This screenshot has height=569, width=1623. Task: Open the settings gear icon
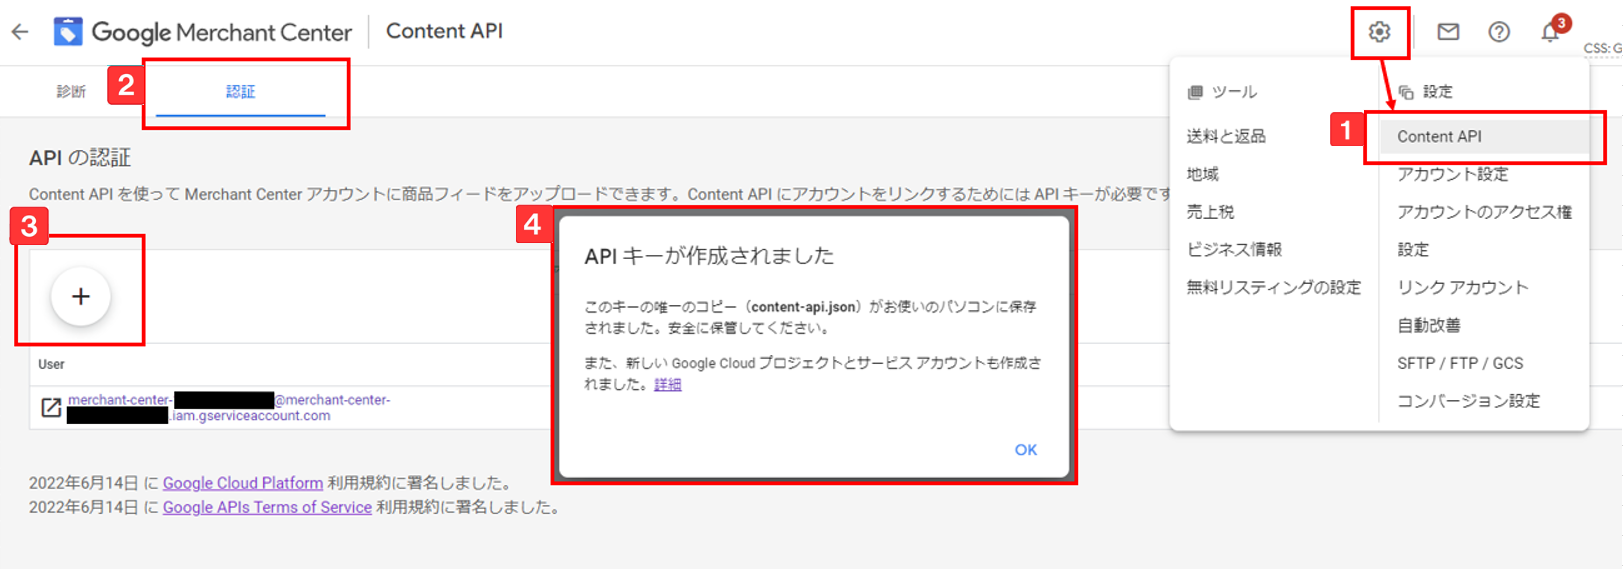[1379, 32]
